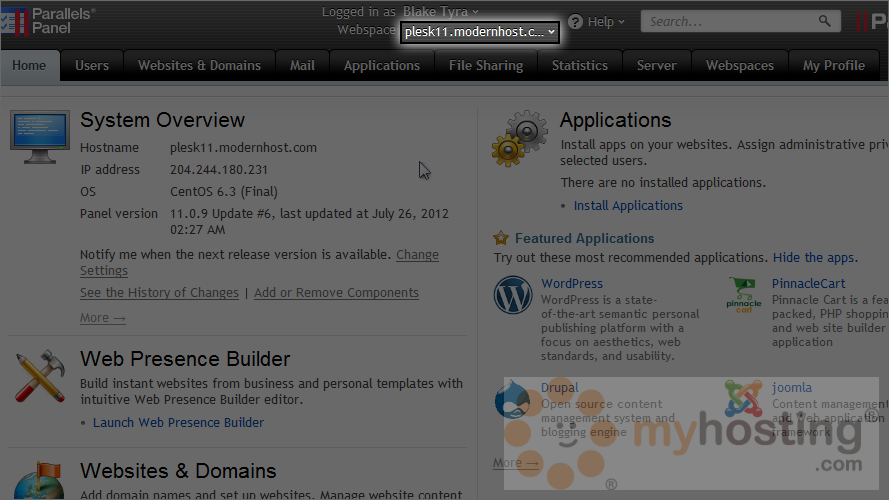Click the Help question mark icon

[x=575, y=22]
